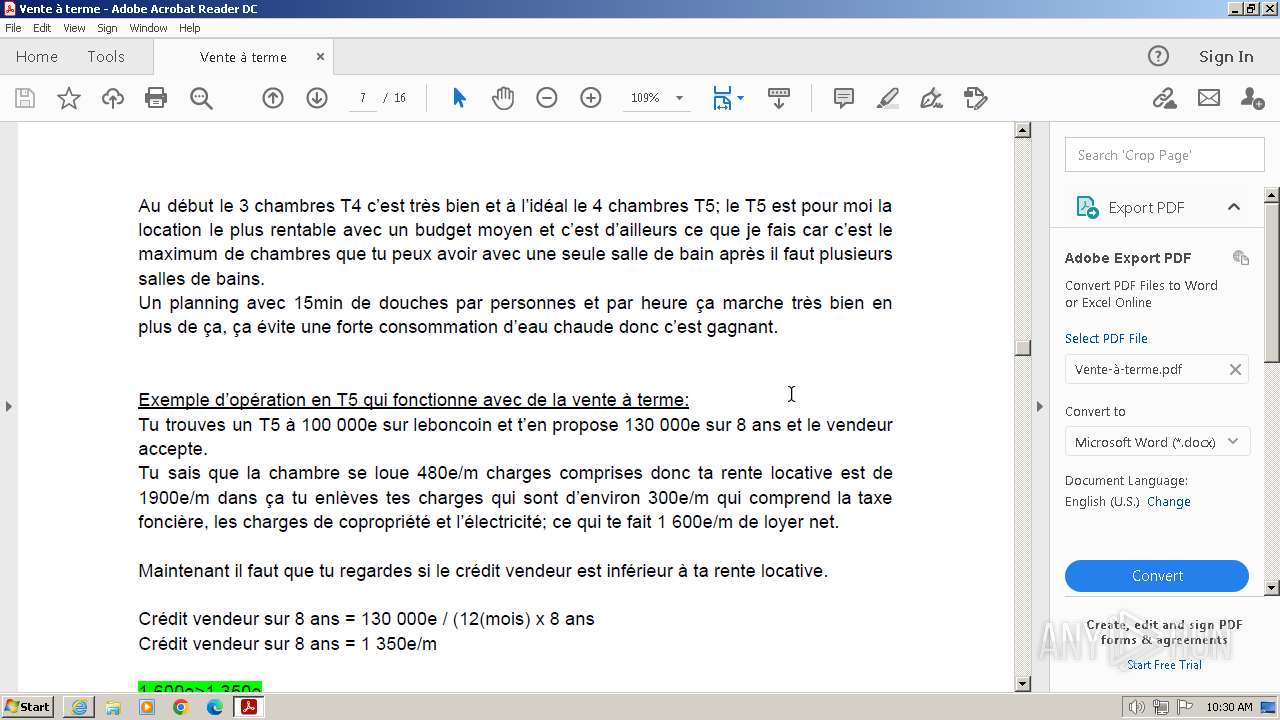Viewport: 1280px width, 720px height.
Task: Click the document scrollbar down arrow
Action: pyautogui.click(x=1022, y=684)
